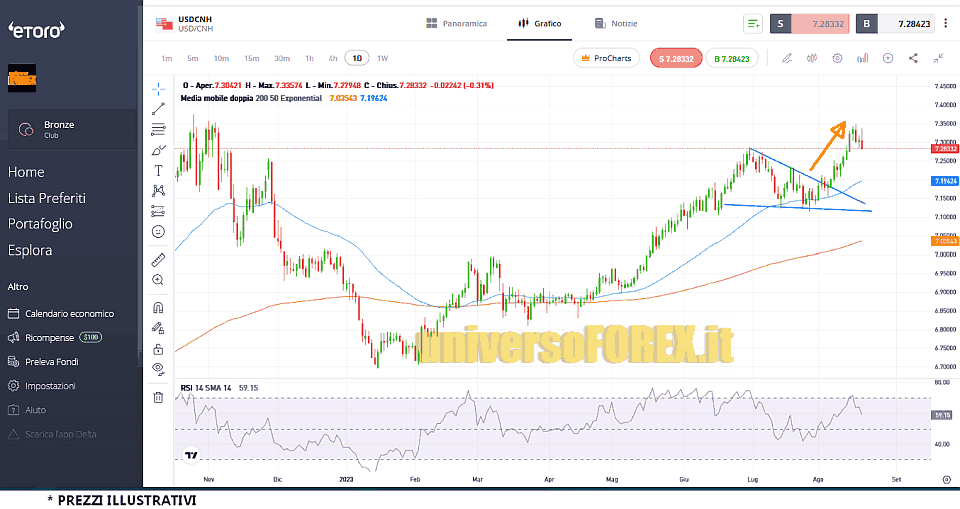Image resolution: width=960 pixels, height=509 pixels.
Task: Toggle hide all drawings eye icon
Action: coord(158,369)
